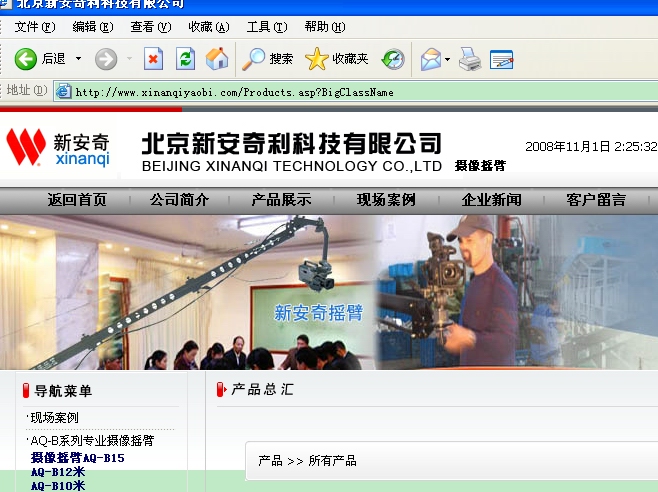This screenshot has height=492, width=658.
Task: Stop page loading with red X icon
Action: pyautogui.click(x=154, y=59)
